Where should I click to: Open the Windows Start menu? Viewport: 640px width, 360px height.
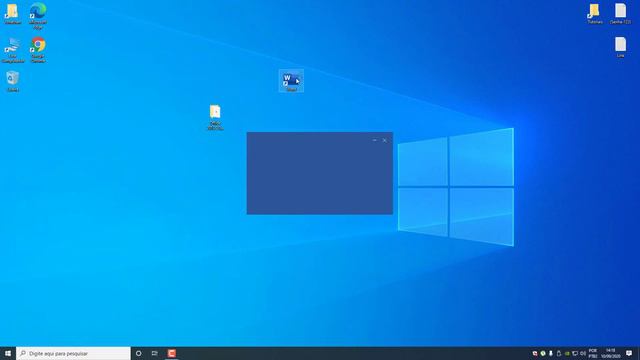8,353
